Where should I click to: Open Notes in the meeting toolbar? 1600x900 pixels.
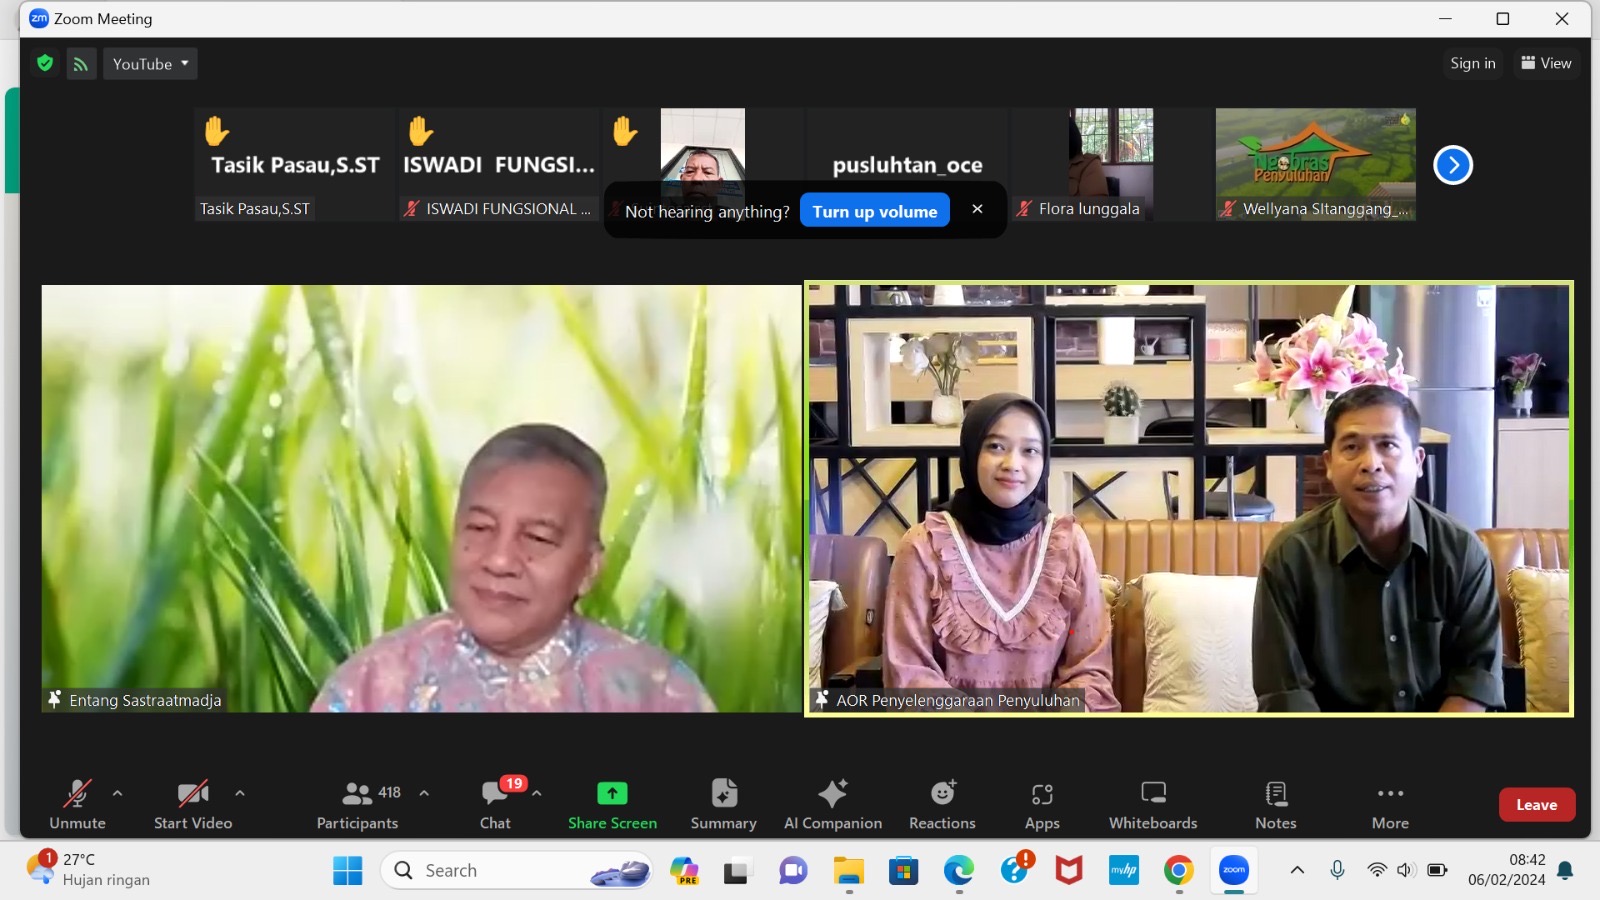pyautogui.click(x=1274, y=803)
